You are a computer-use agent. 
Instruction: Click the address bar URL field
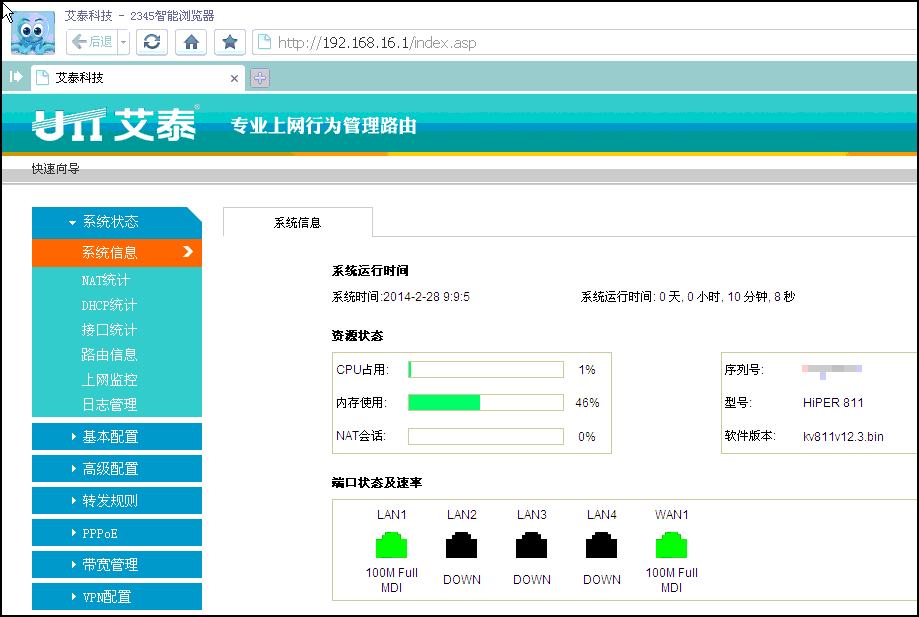coord(585,42)
